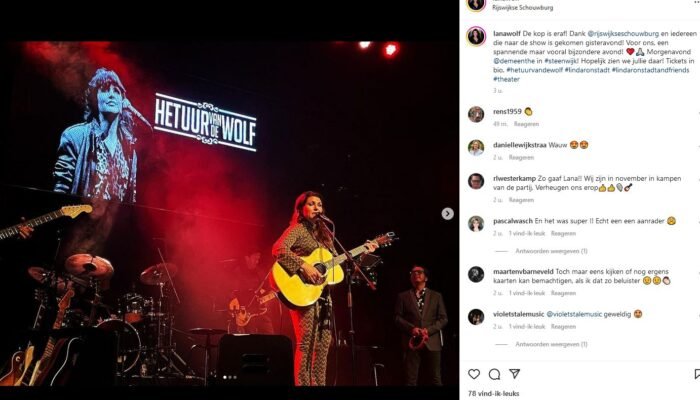Open the #hetuurvandewolf hashtag
The width and height of the screenshot is (700, 400).
[x=534, y=70]
